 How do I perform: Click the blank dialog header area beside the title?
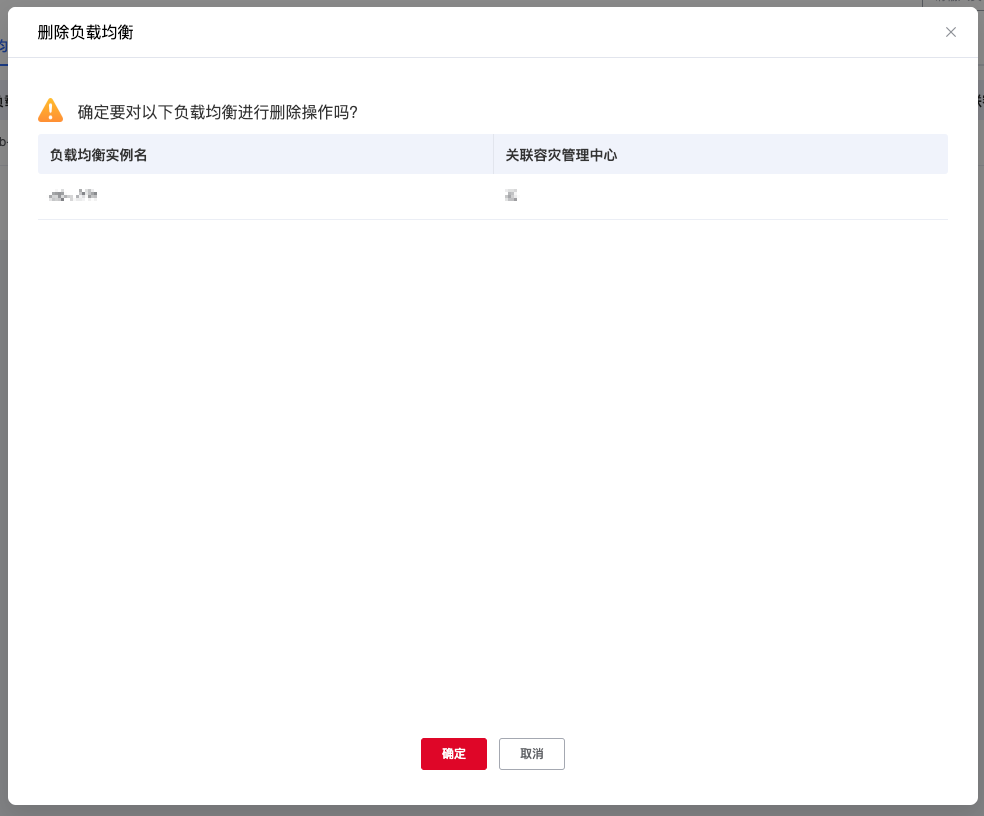tap(500, 32)
